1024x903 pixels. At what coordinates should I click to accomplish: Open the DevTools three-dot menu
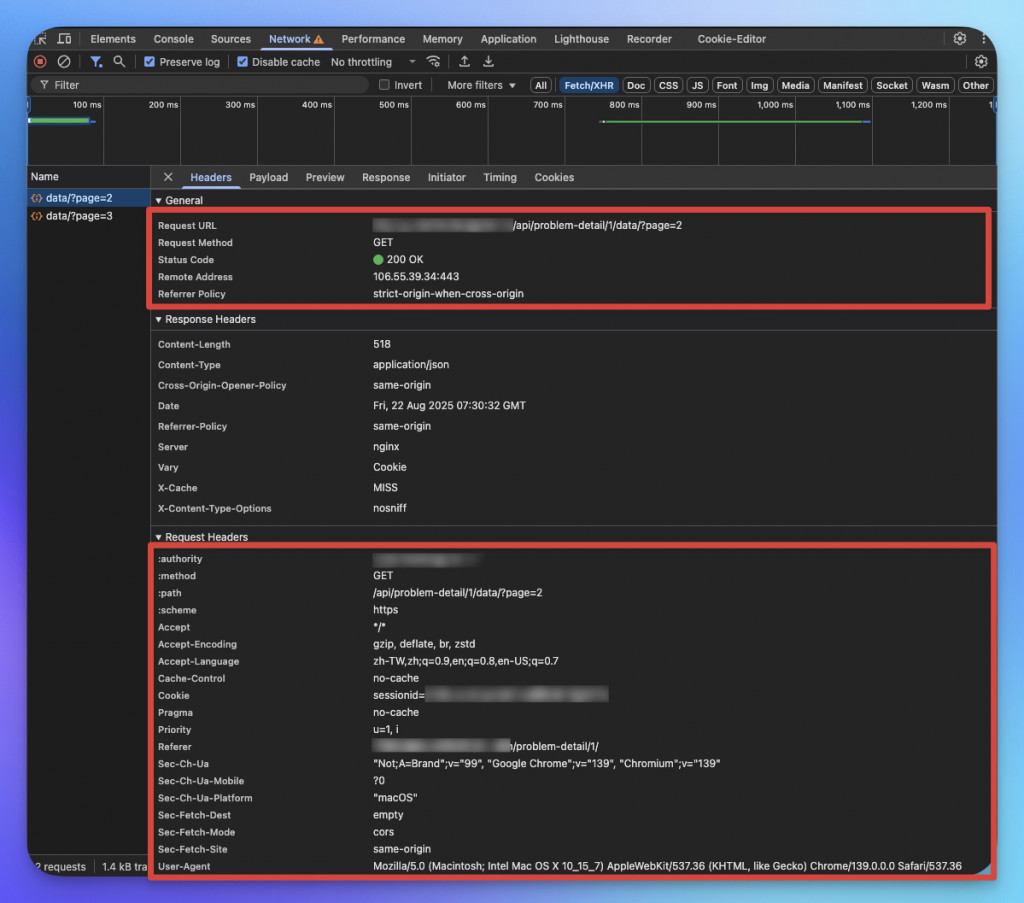(984, 39)
